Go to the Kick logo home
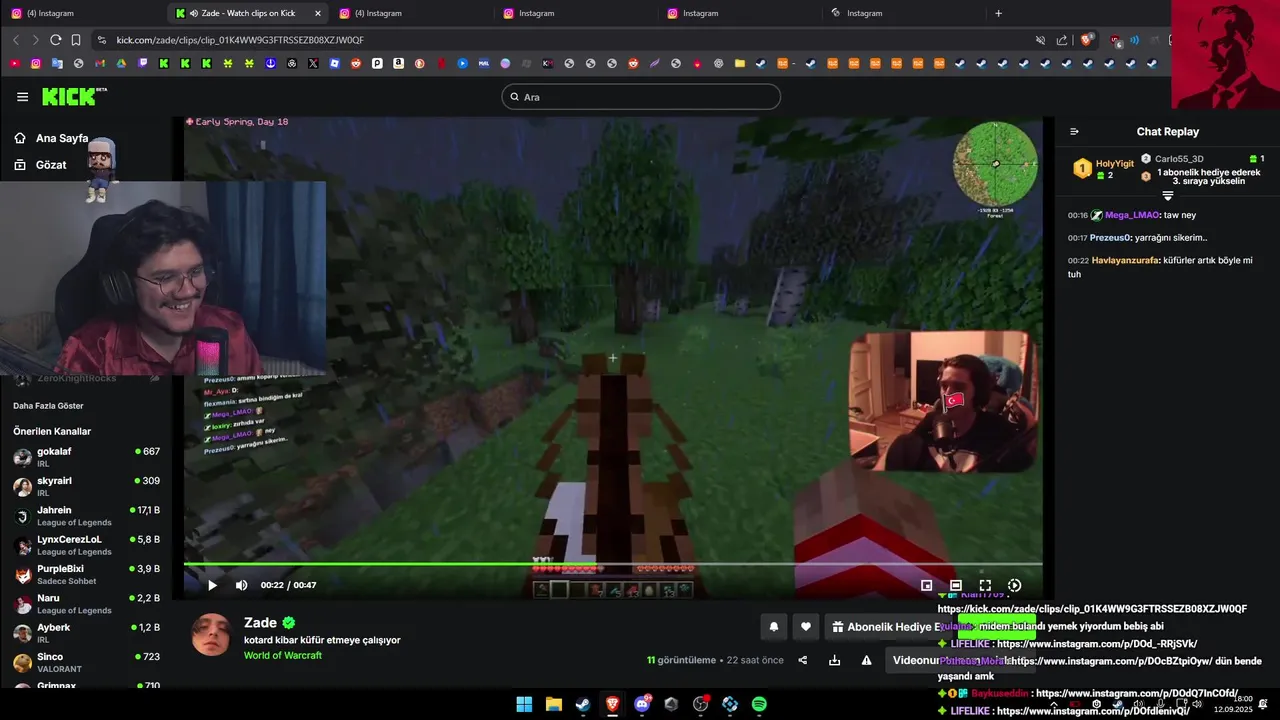The image size is (1280, 720). pos(74,97)
